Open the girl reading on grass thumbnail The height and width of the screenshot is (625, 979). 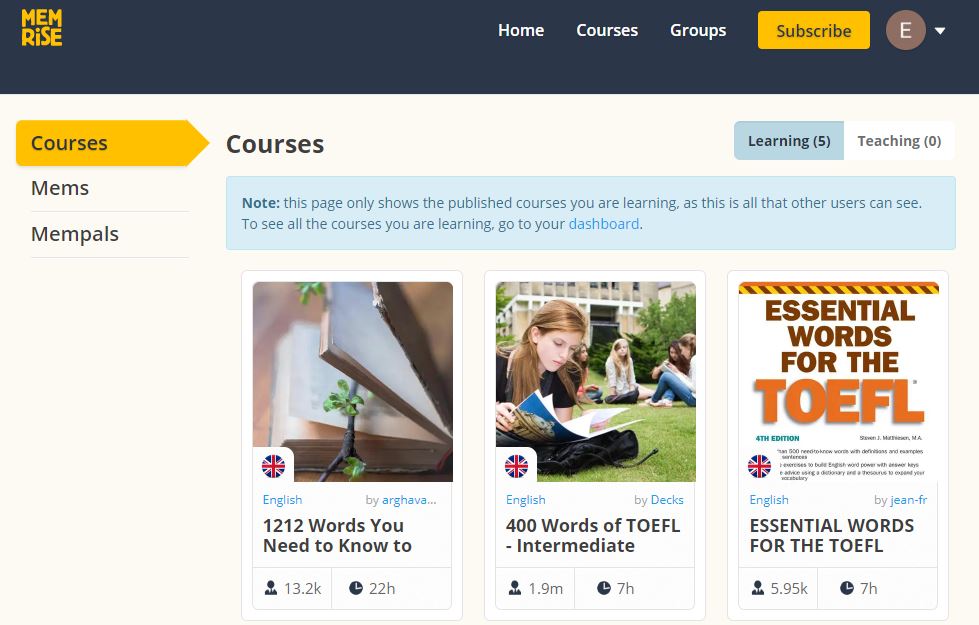tap(596, 381)
